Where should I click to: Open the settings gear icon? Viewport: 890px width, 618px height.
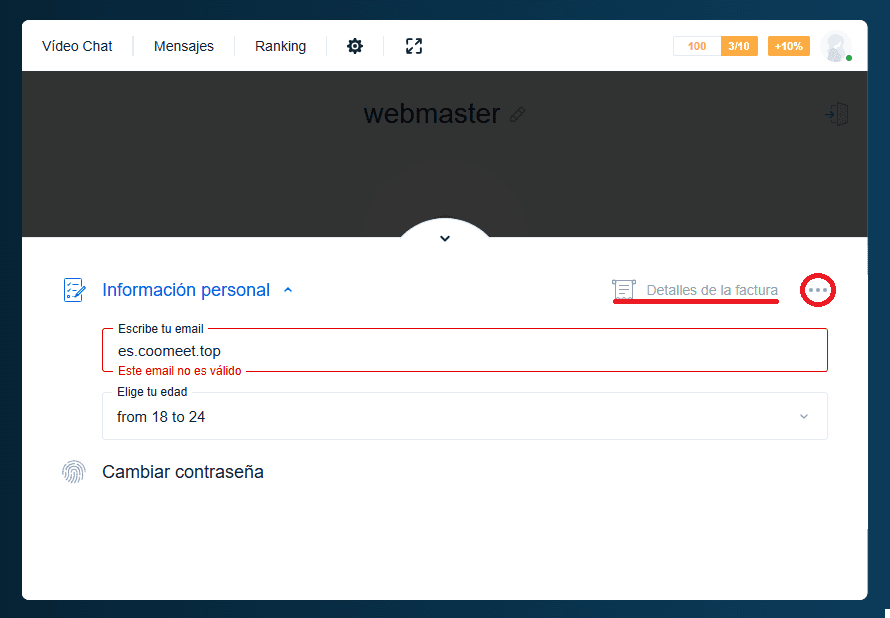pos(355,46)
